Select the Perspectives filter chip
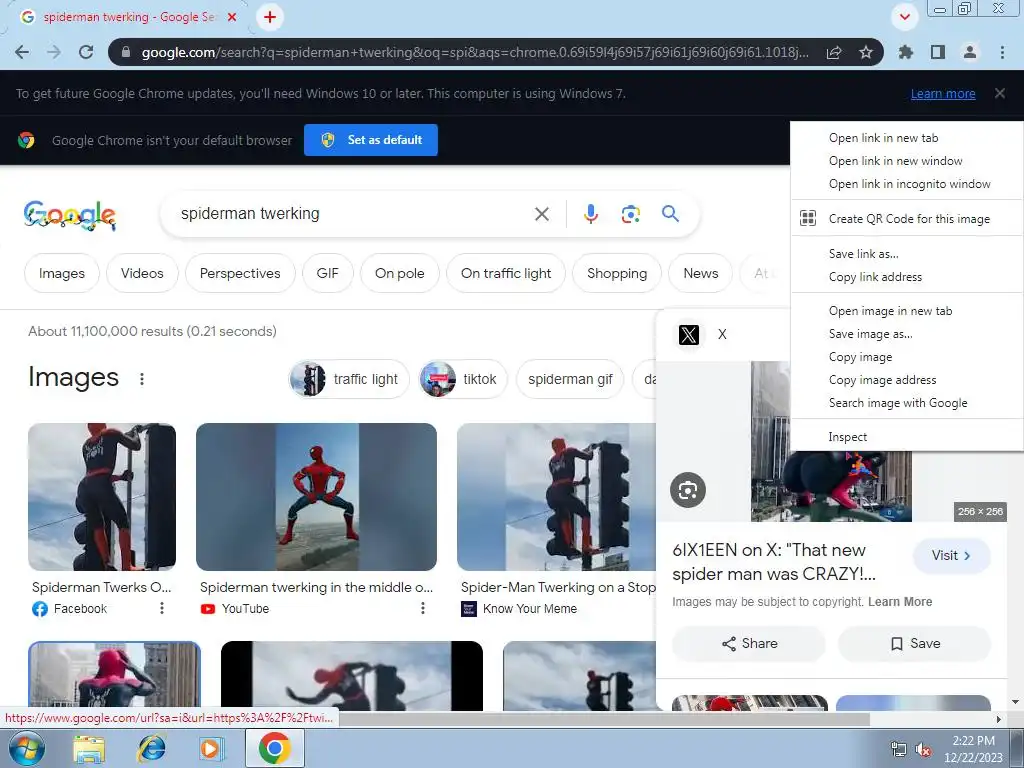This screenshot has width=1024, height=768. [x=240, y=274]
